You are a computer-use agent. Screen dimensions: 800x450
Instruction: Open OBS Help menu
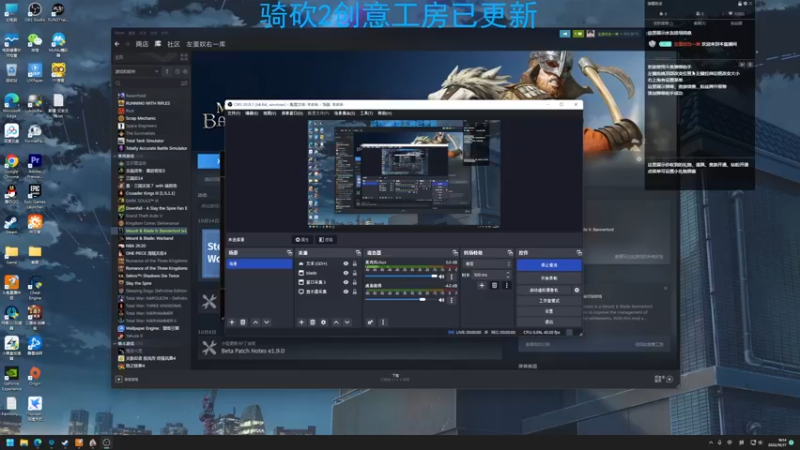[385, 113]
